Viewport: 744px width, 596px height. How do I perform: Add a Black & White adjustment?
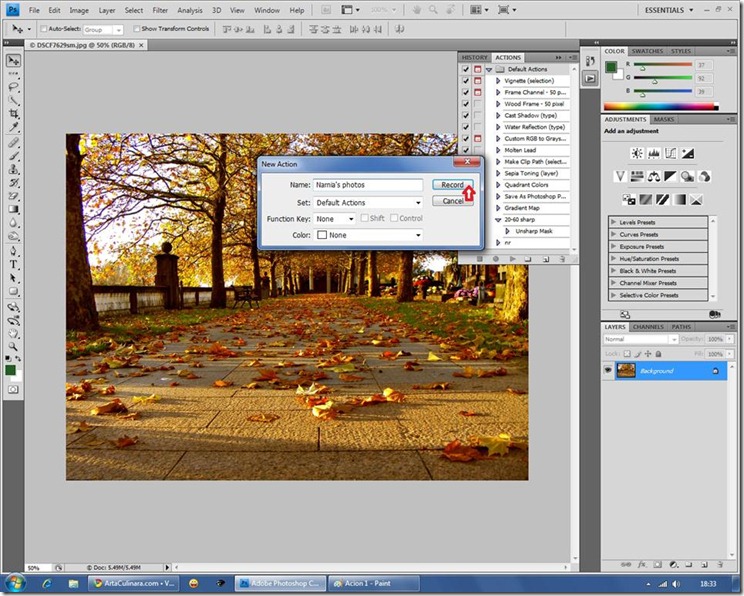(670, 177)
